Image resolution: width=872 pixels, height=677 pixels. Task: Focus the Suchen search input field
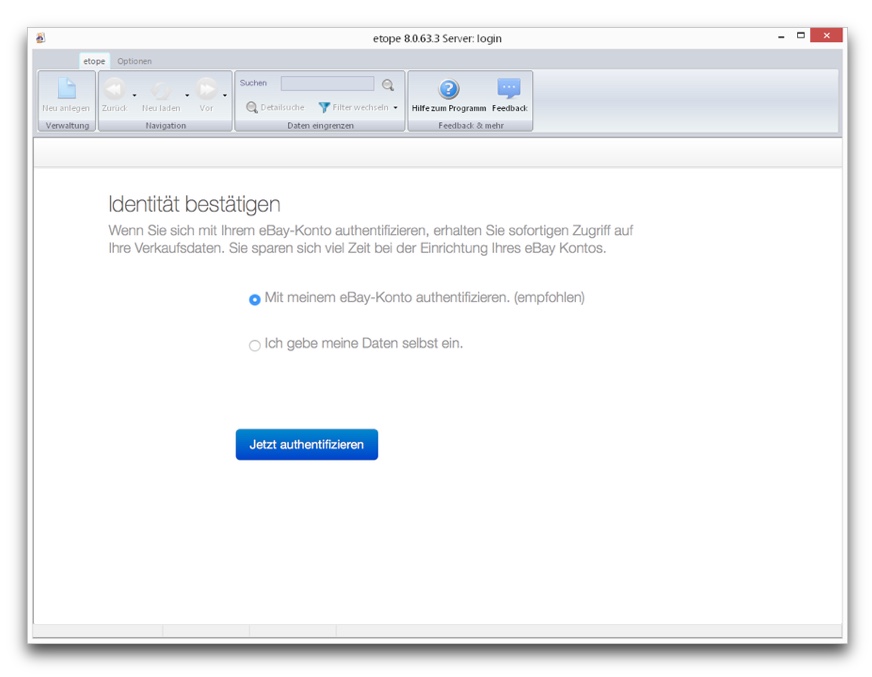[328, 84]
